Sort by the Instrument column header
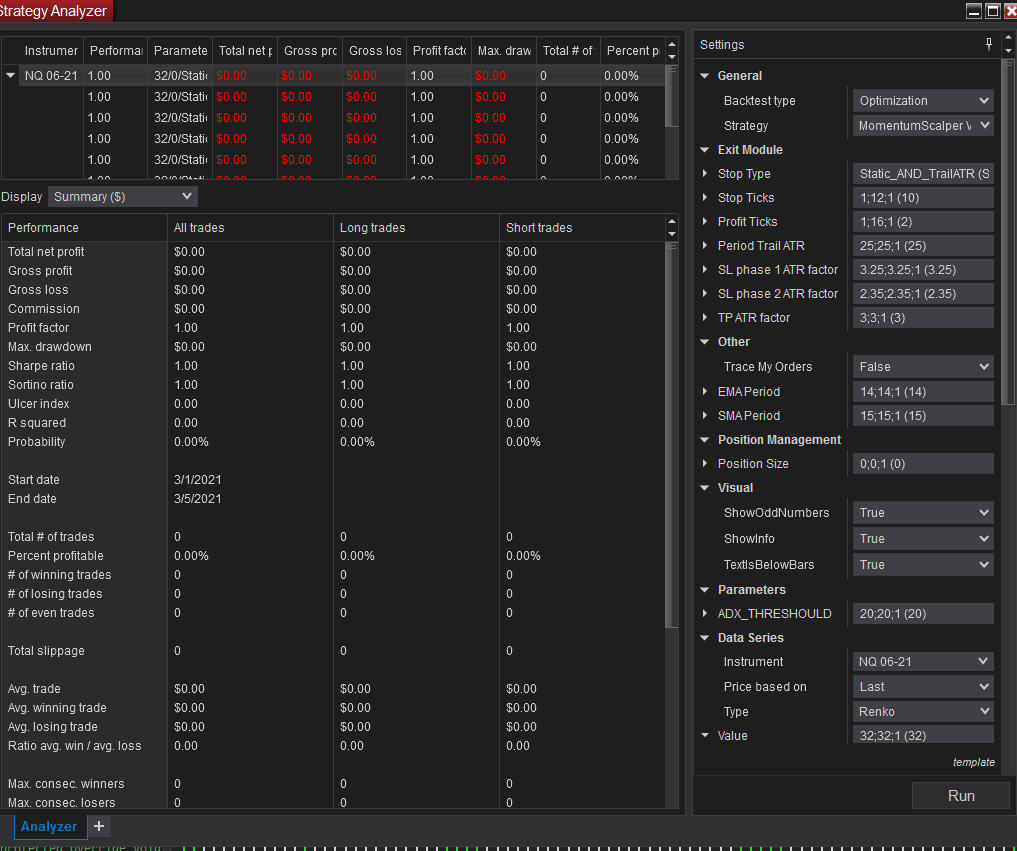1017x851 pixels. (51, 51)
